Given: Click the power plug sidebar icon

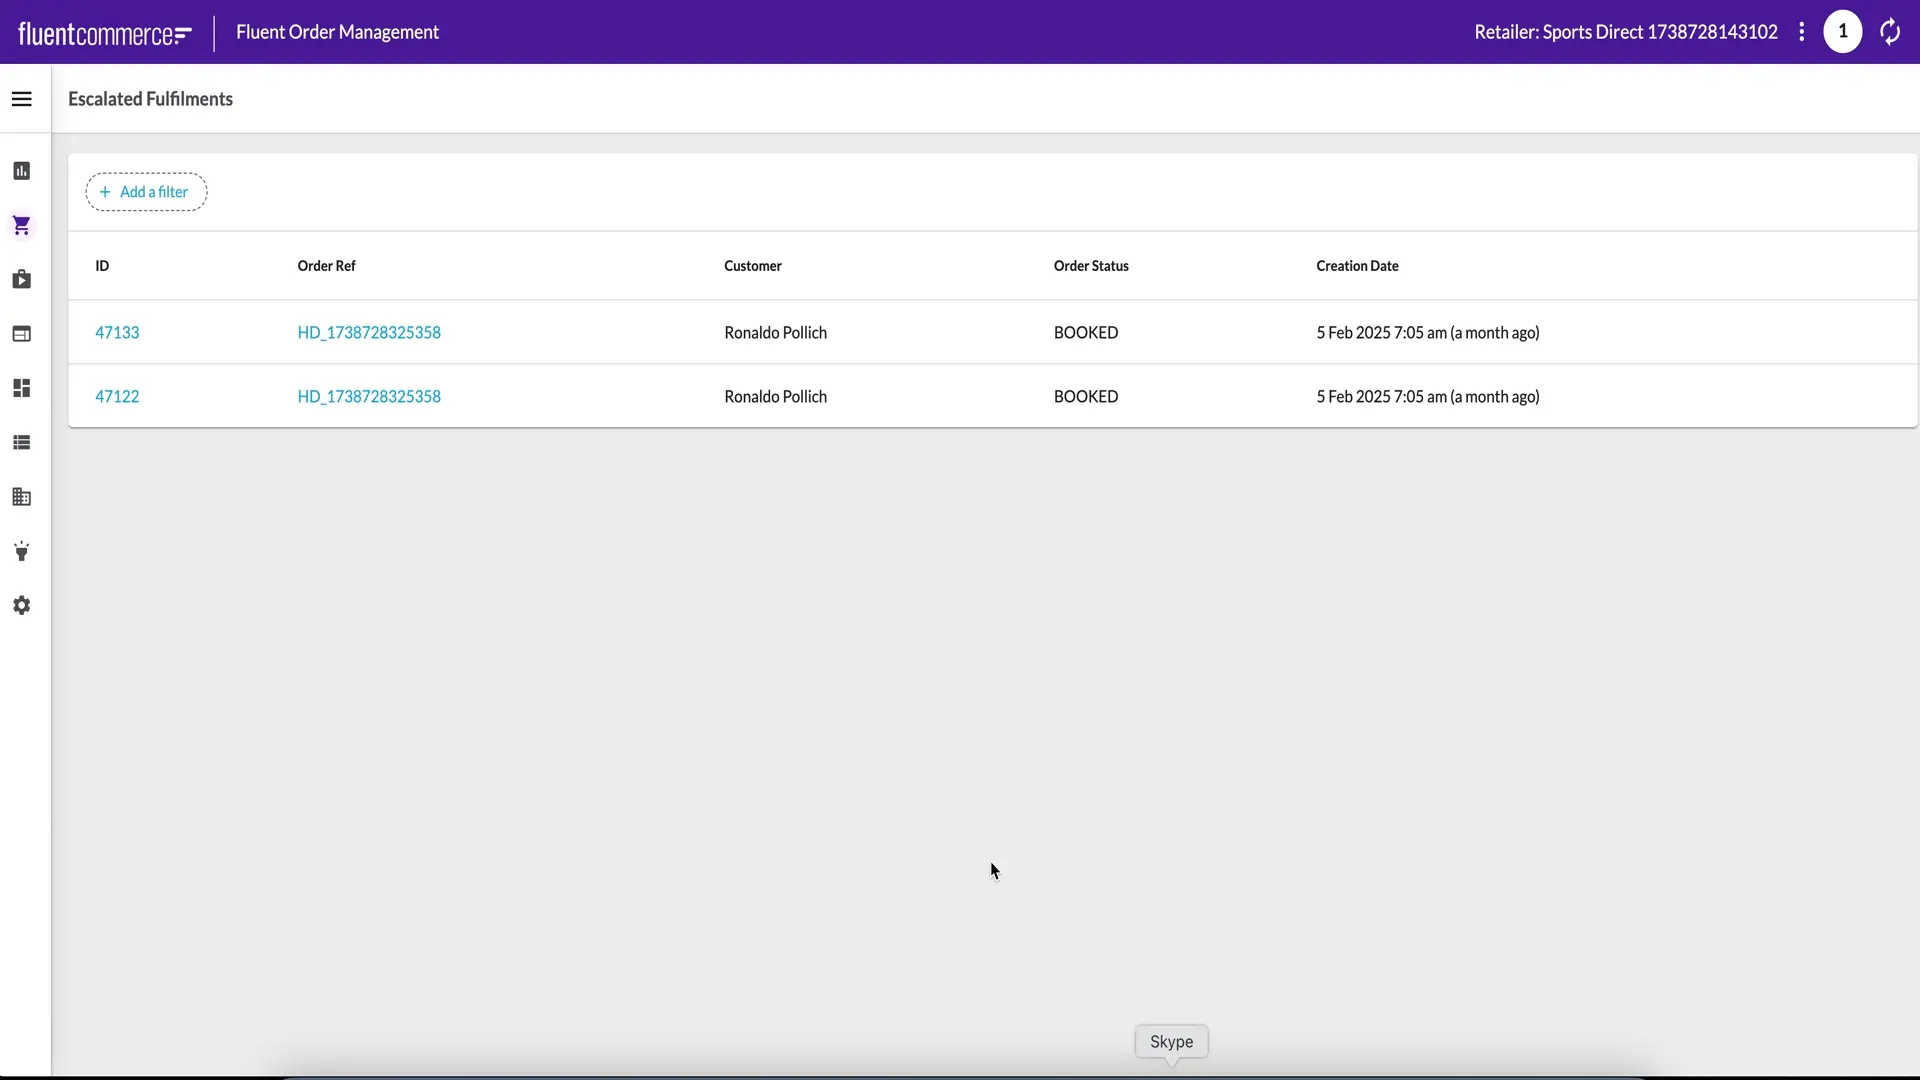Looking at the screenshot, I should (x=22, y=551).
